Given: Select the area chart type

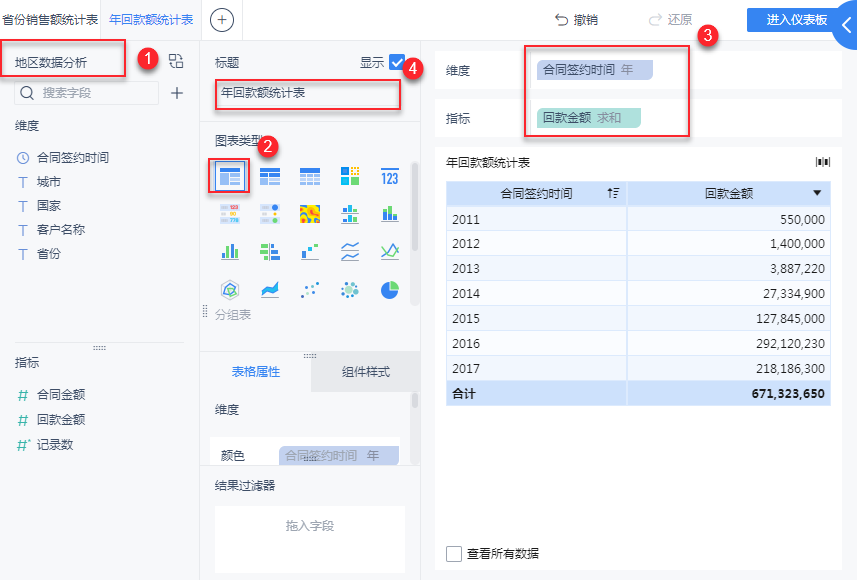Looking at the screenshot, I should point(269,290).
